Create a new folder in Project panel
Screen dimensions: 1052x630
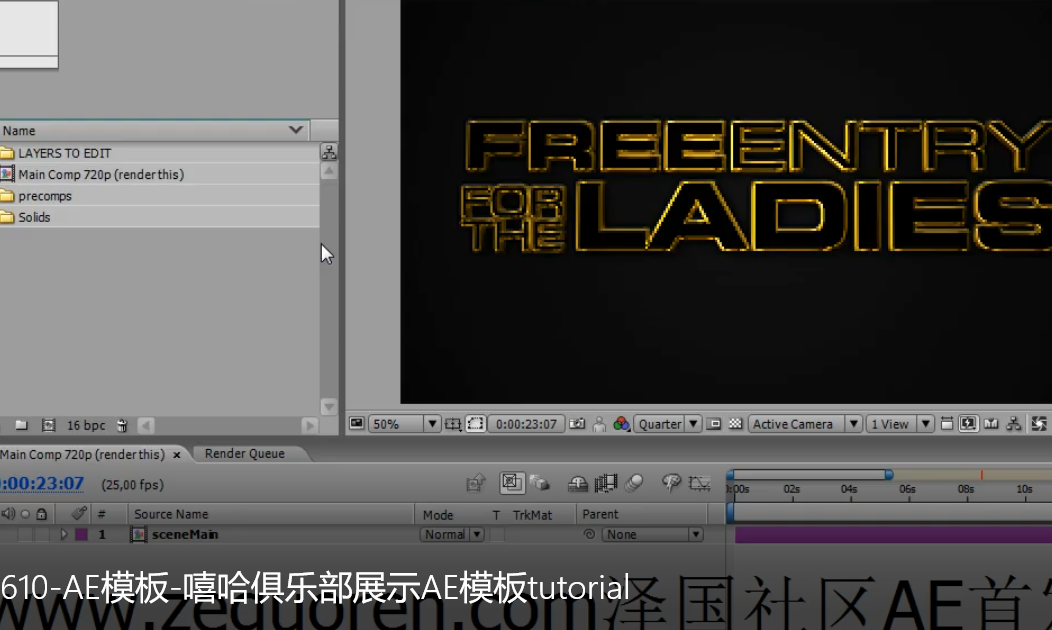point(21,425)
